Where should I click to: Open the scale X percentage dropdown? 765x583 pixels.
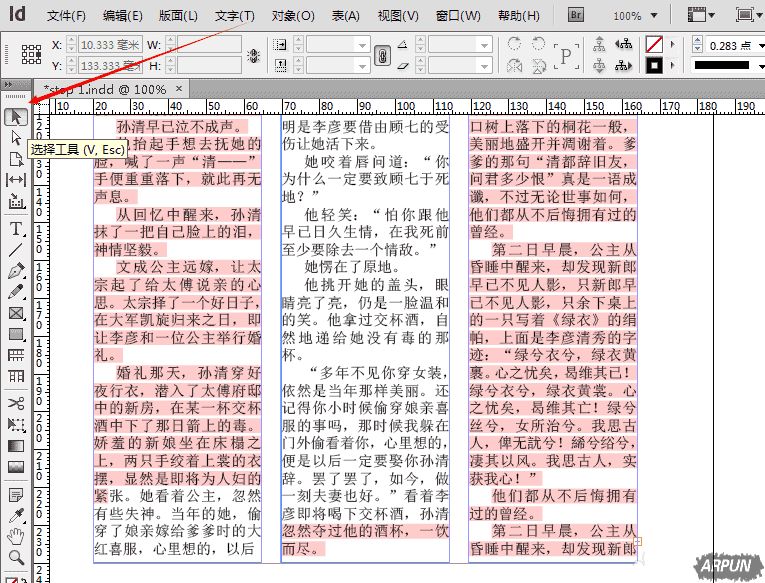362,45
